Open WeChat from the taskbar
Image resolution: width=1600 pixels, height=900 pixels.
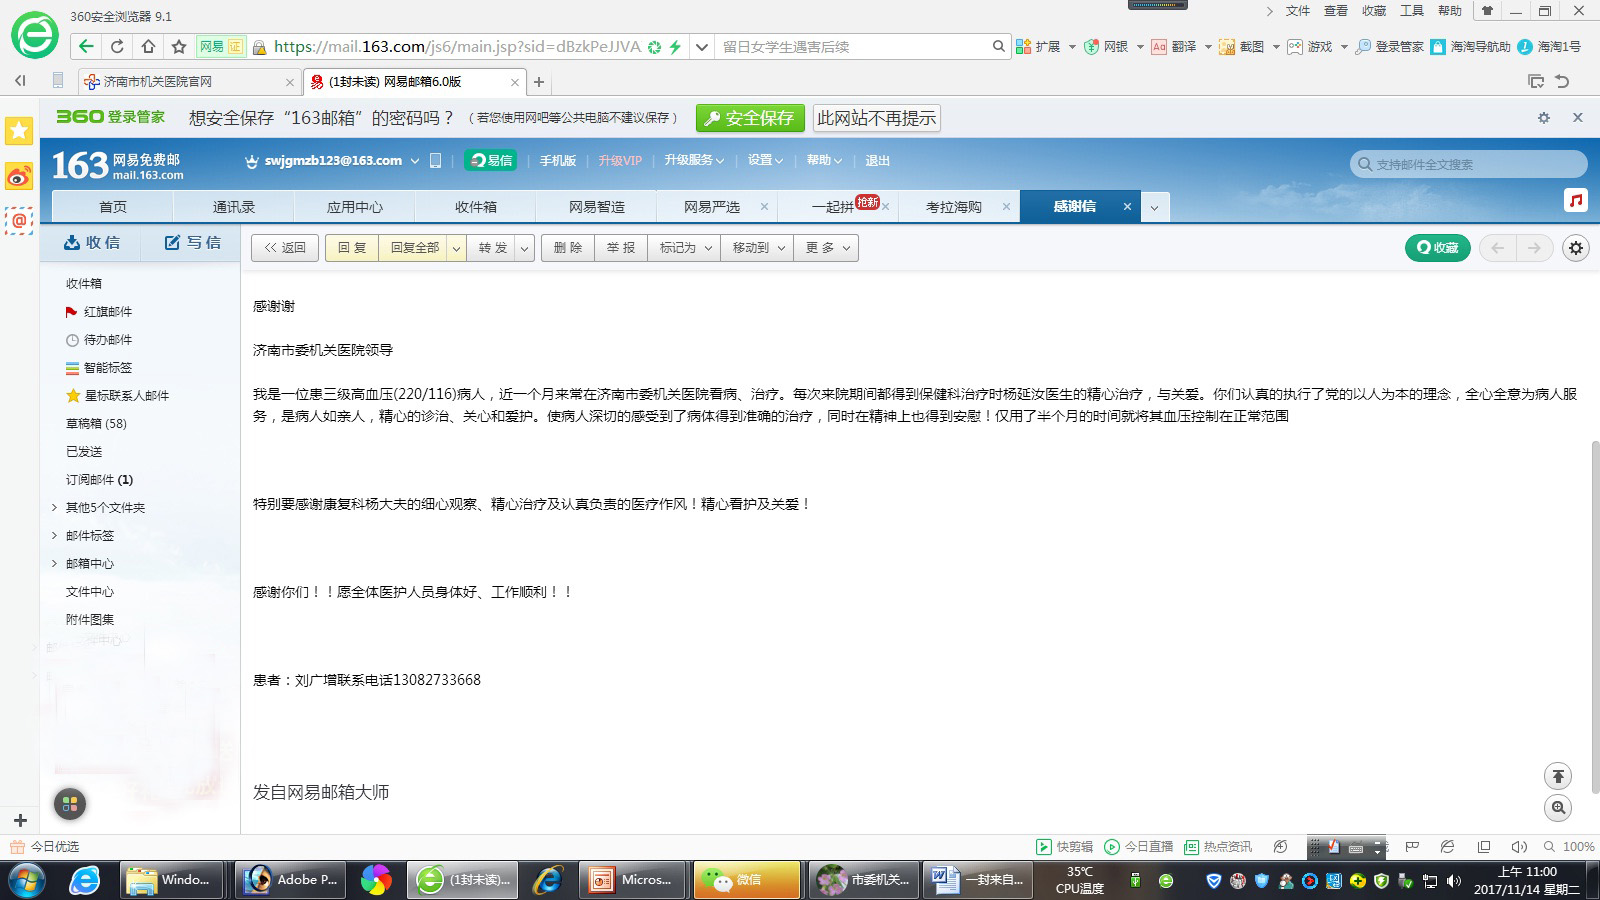point(747,880)
